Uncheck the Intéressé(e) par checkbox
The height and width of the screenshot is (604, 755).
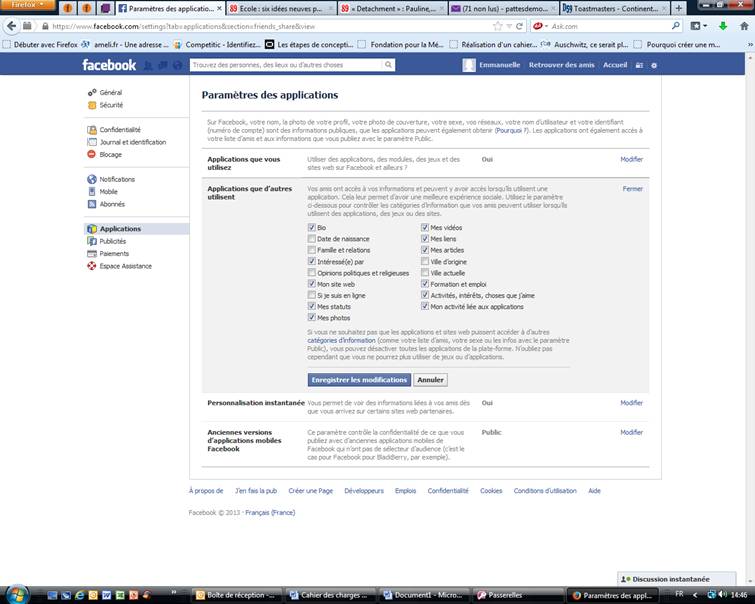[312, 261]
